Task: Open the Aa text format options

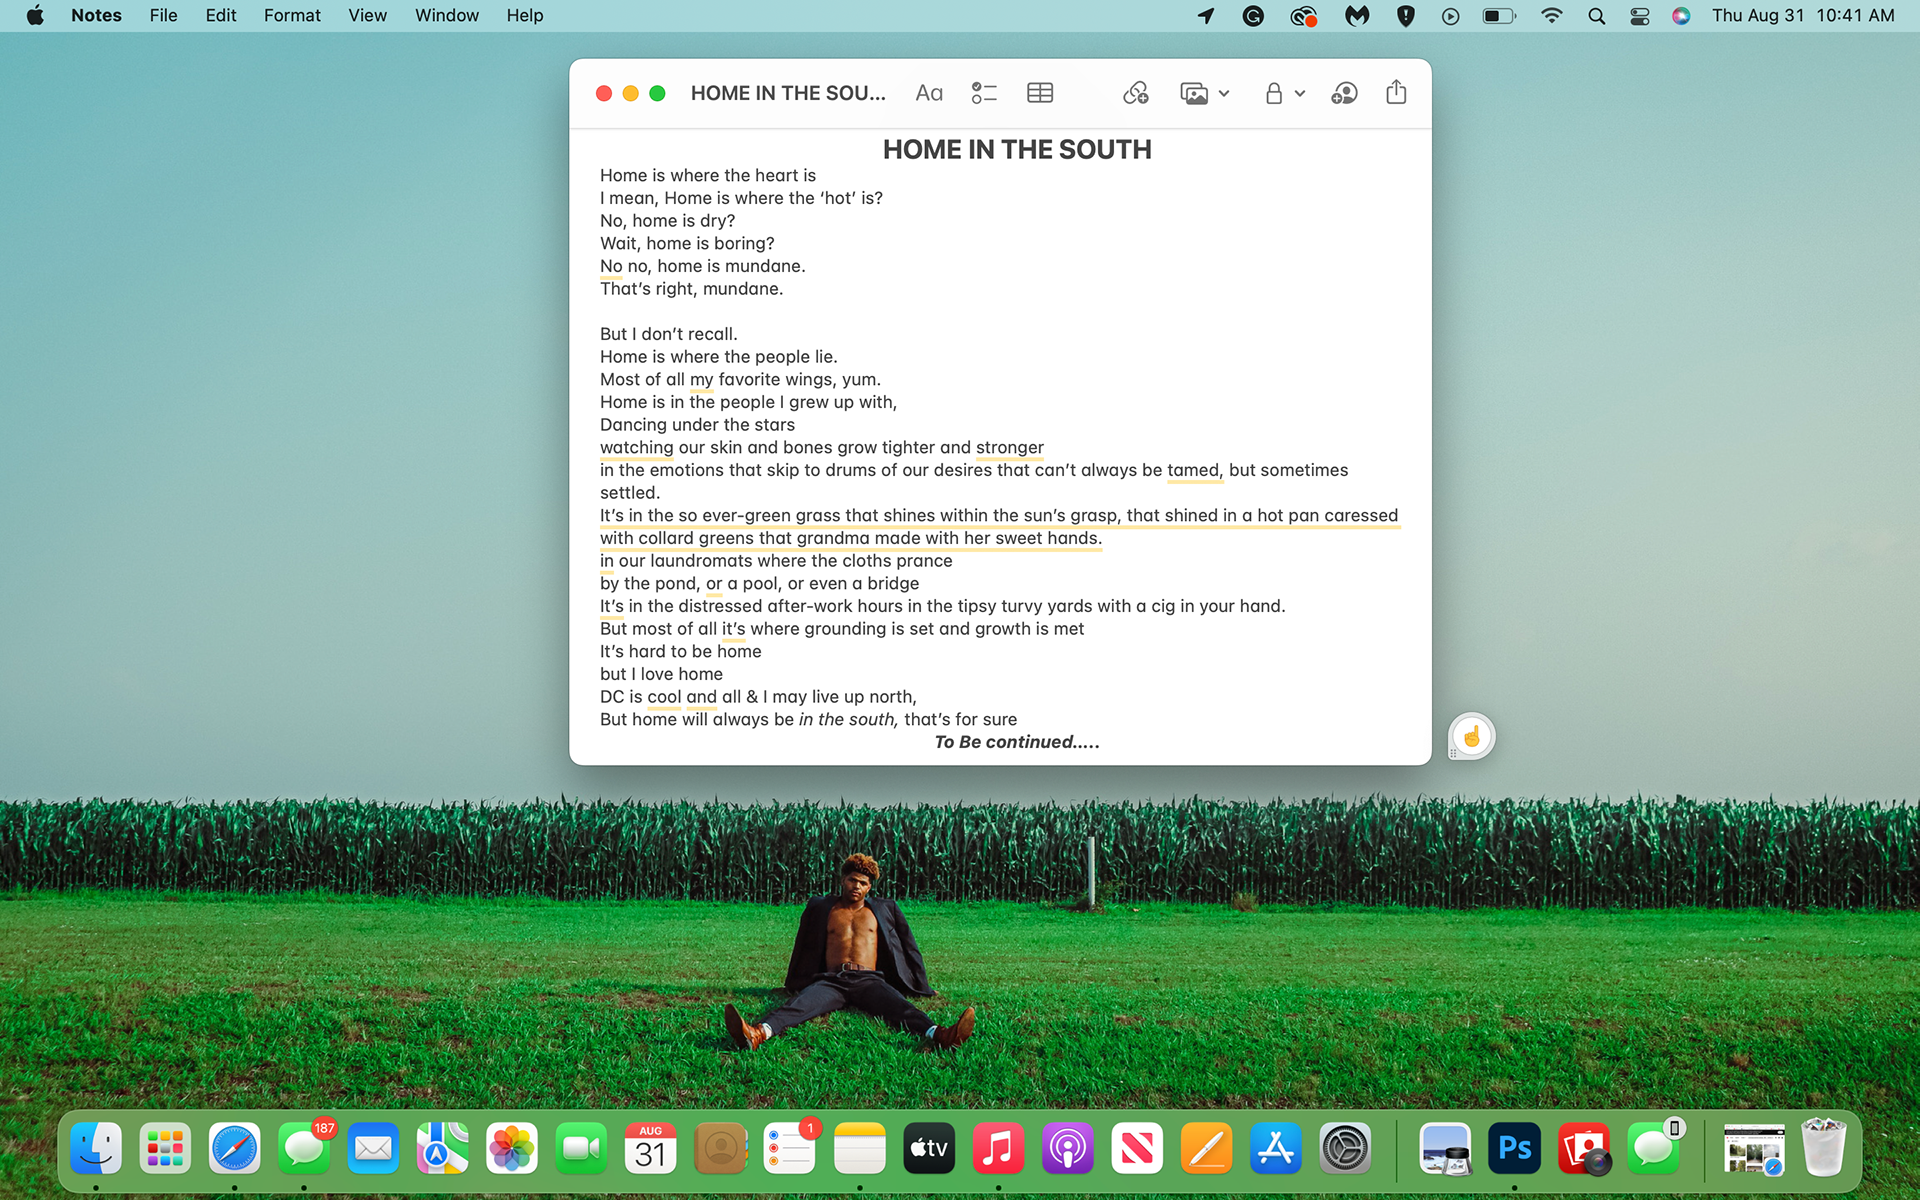Action: pos(928,93)
